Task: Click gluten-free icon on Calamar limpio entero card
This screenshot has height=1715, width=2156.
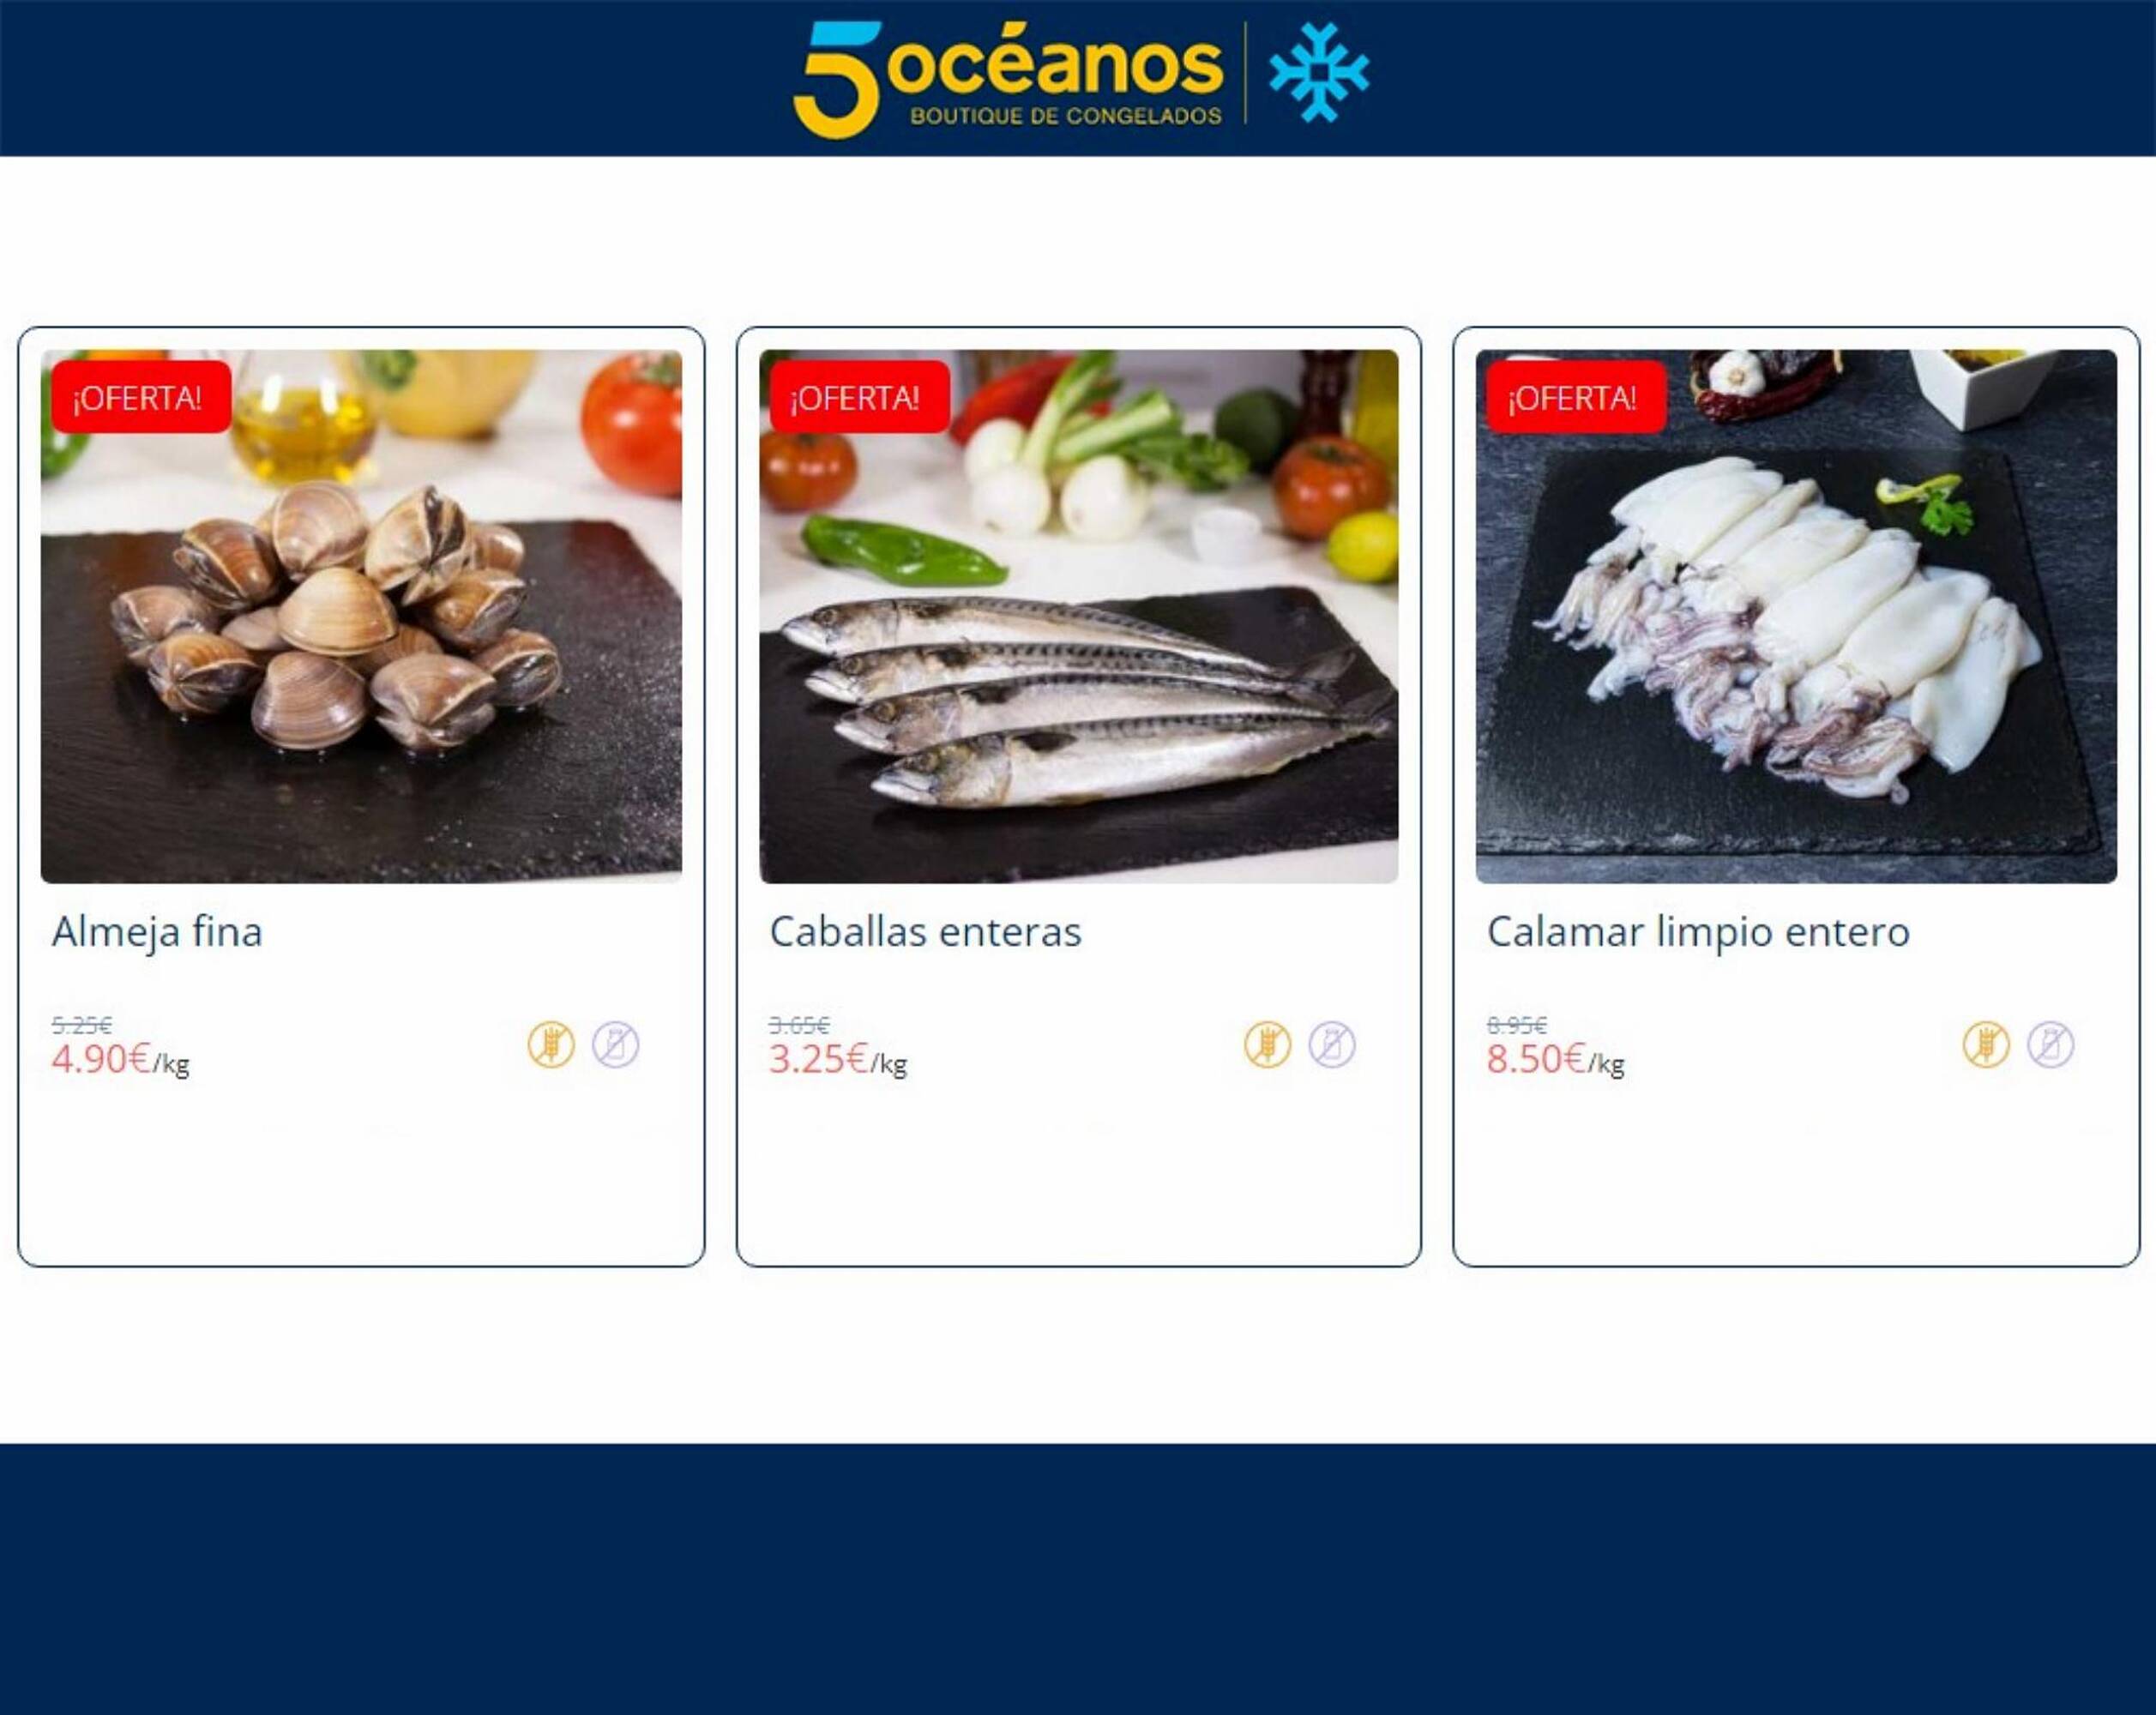Action: tap(1986, 1045)
